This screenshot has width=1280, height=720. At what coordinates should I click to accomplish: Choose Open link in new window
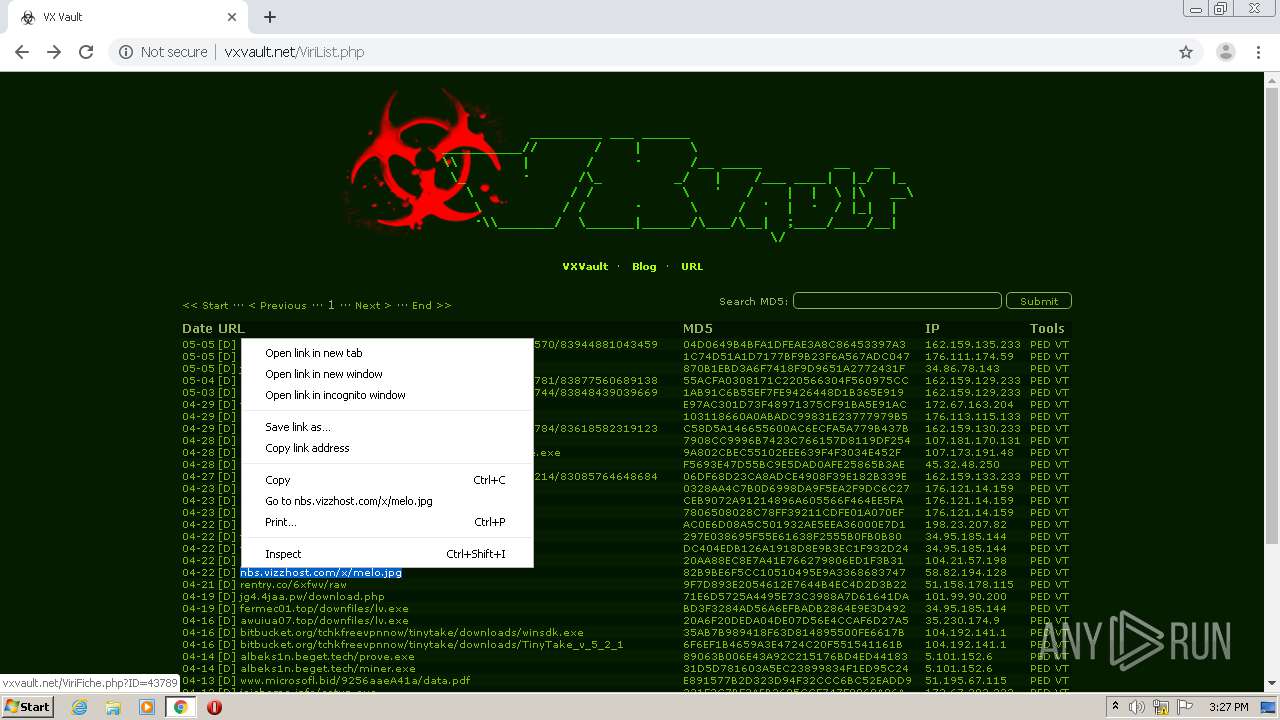tap(387, 374)
